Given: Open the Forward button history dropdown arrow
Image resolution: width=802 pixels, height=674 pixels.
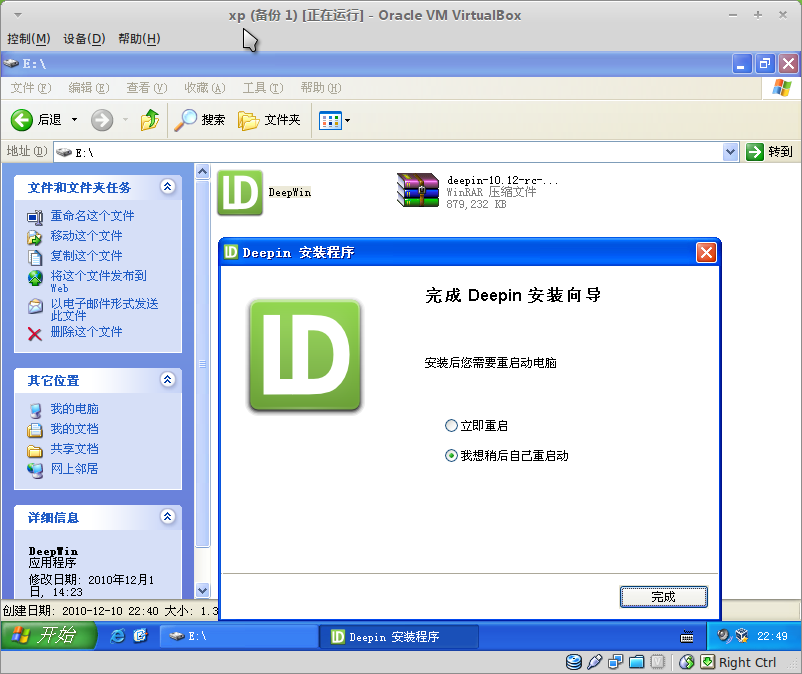Looking at the screenshot, I should click(125, 120).
